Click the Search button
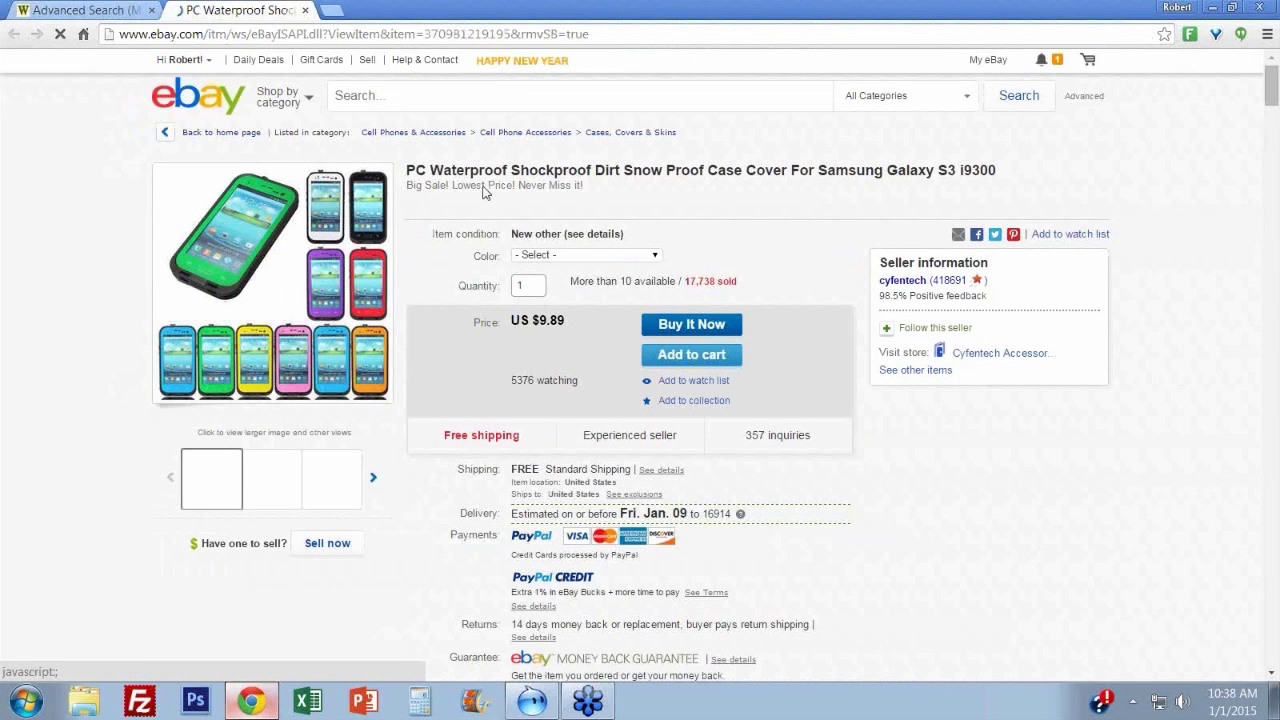The height and width of the screenshot is (720, 1280). point(1019,96)
